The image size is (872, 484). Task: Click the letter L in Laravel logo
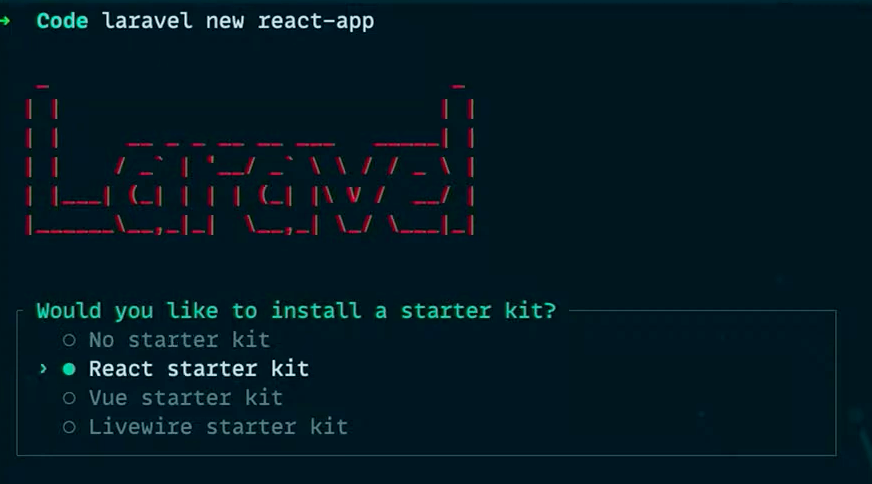(68, 159)
